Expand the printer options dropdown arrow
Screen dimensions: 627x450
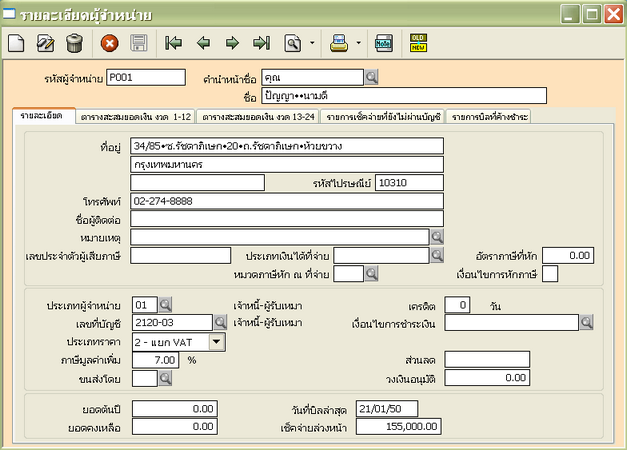[x=357, y=44]
